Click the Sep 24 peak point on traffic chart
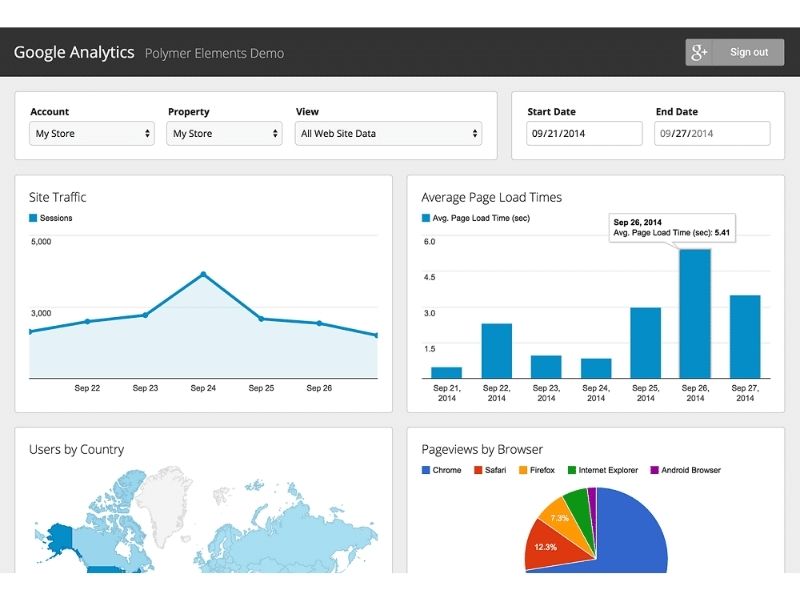Screen dimensions: 800x600 pos(203,274)
